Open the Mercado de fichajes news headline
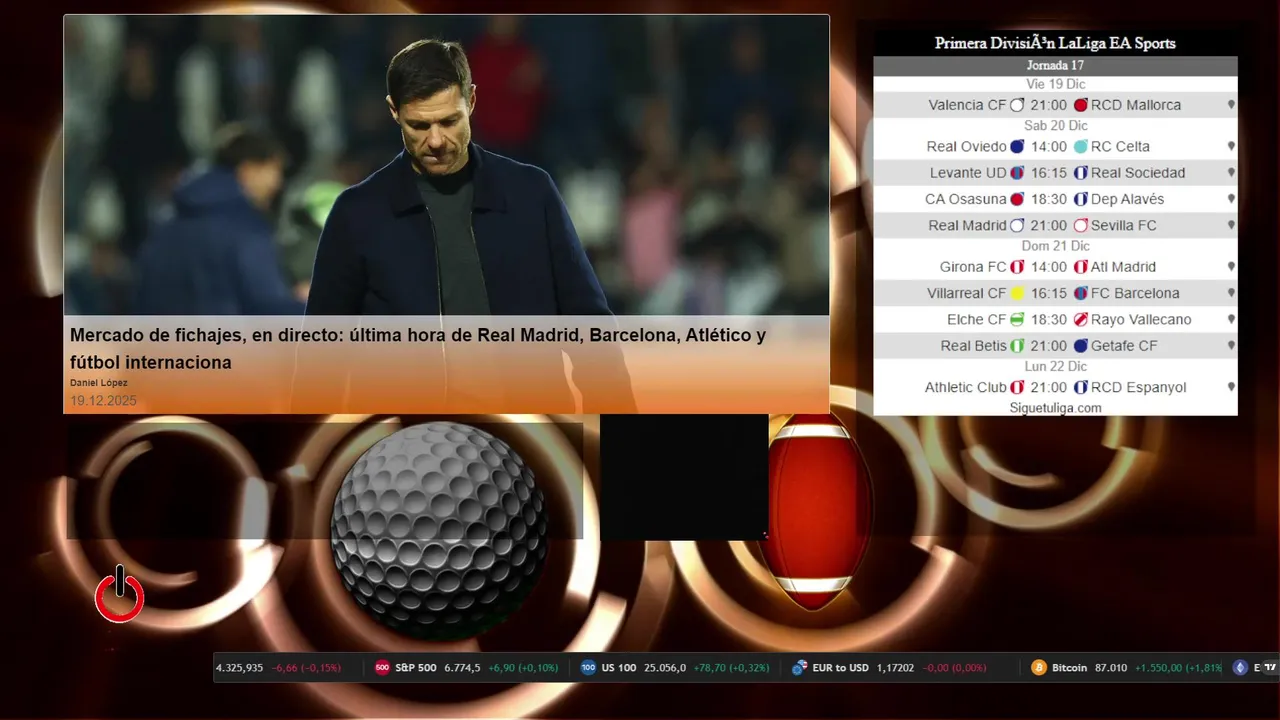 coord(418,349)
